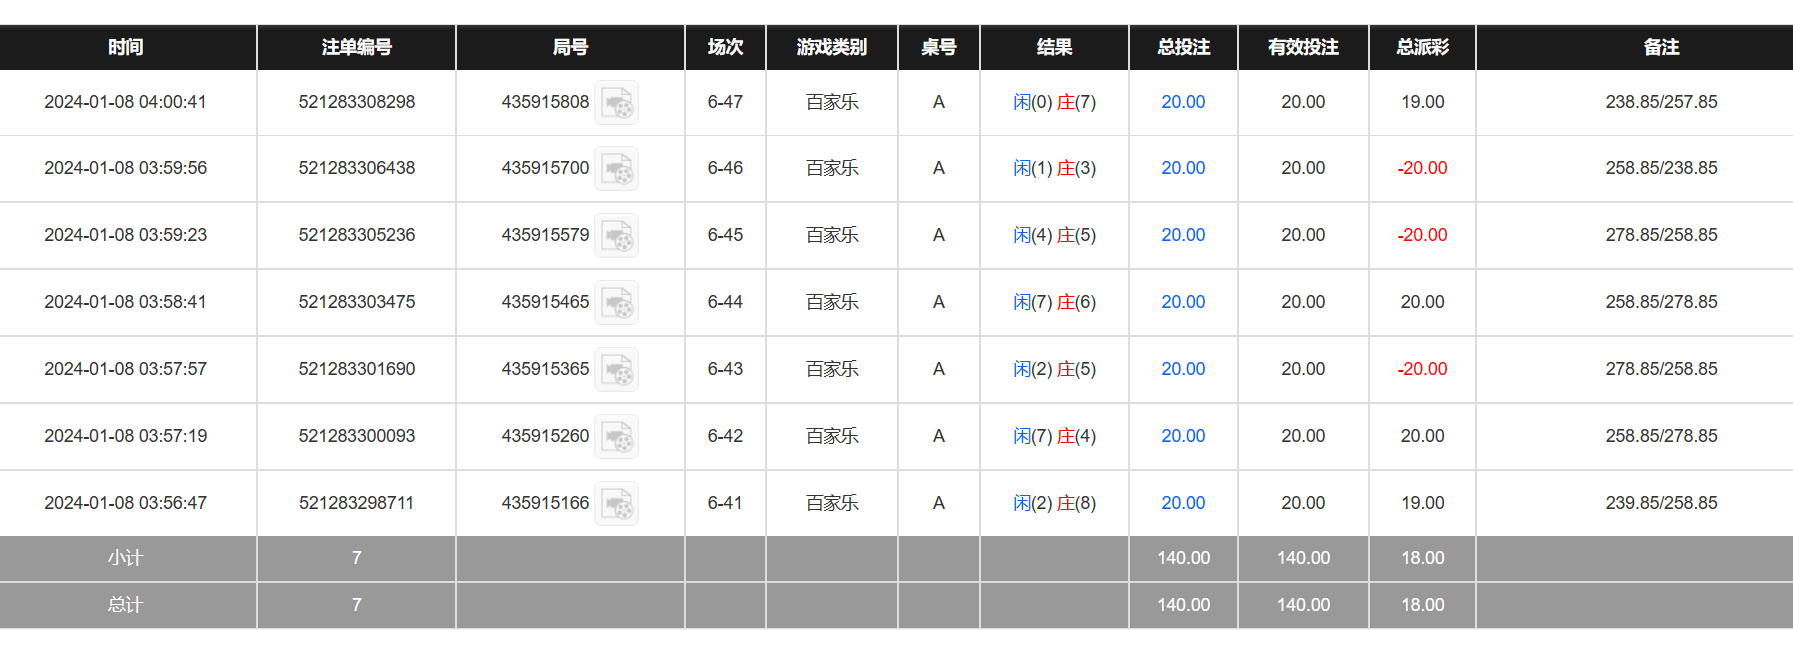Click replay icon beside round 435915579
The height and width of the screenshot is (646, 1793).
pyautogui.click(x=616, y=236)
